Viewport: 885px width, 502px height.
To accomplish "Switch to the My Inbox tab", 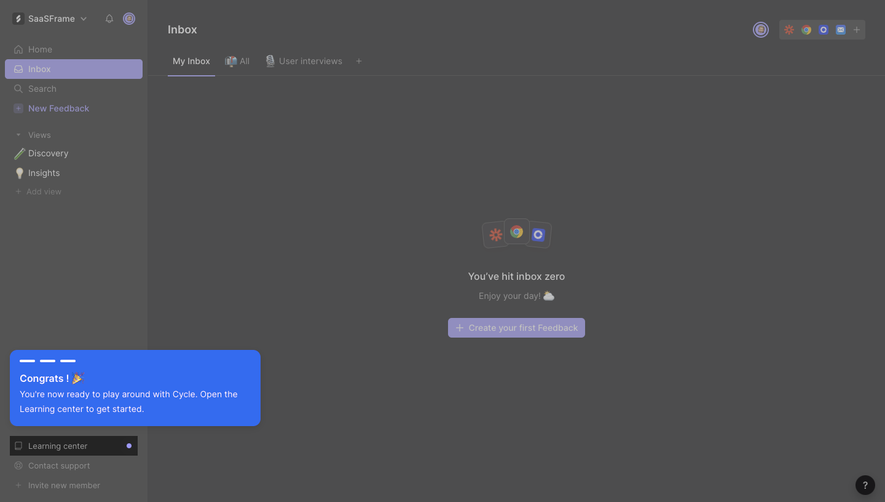I will 191,61.
